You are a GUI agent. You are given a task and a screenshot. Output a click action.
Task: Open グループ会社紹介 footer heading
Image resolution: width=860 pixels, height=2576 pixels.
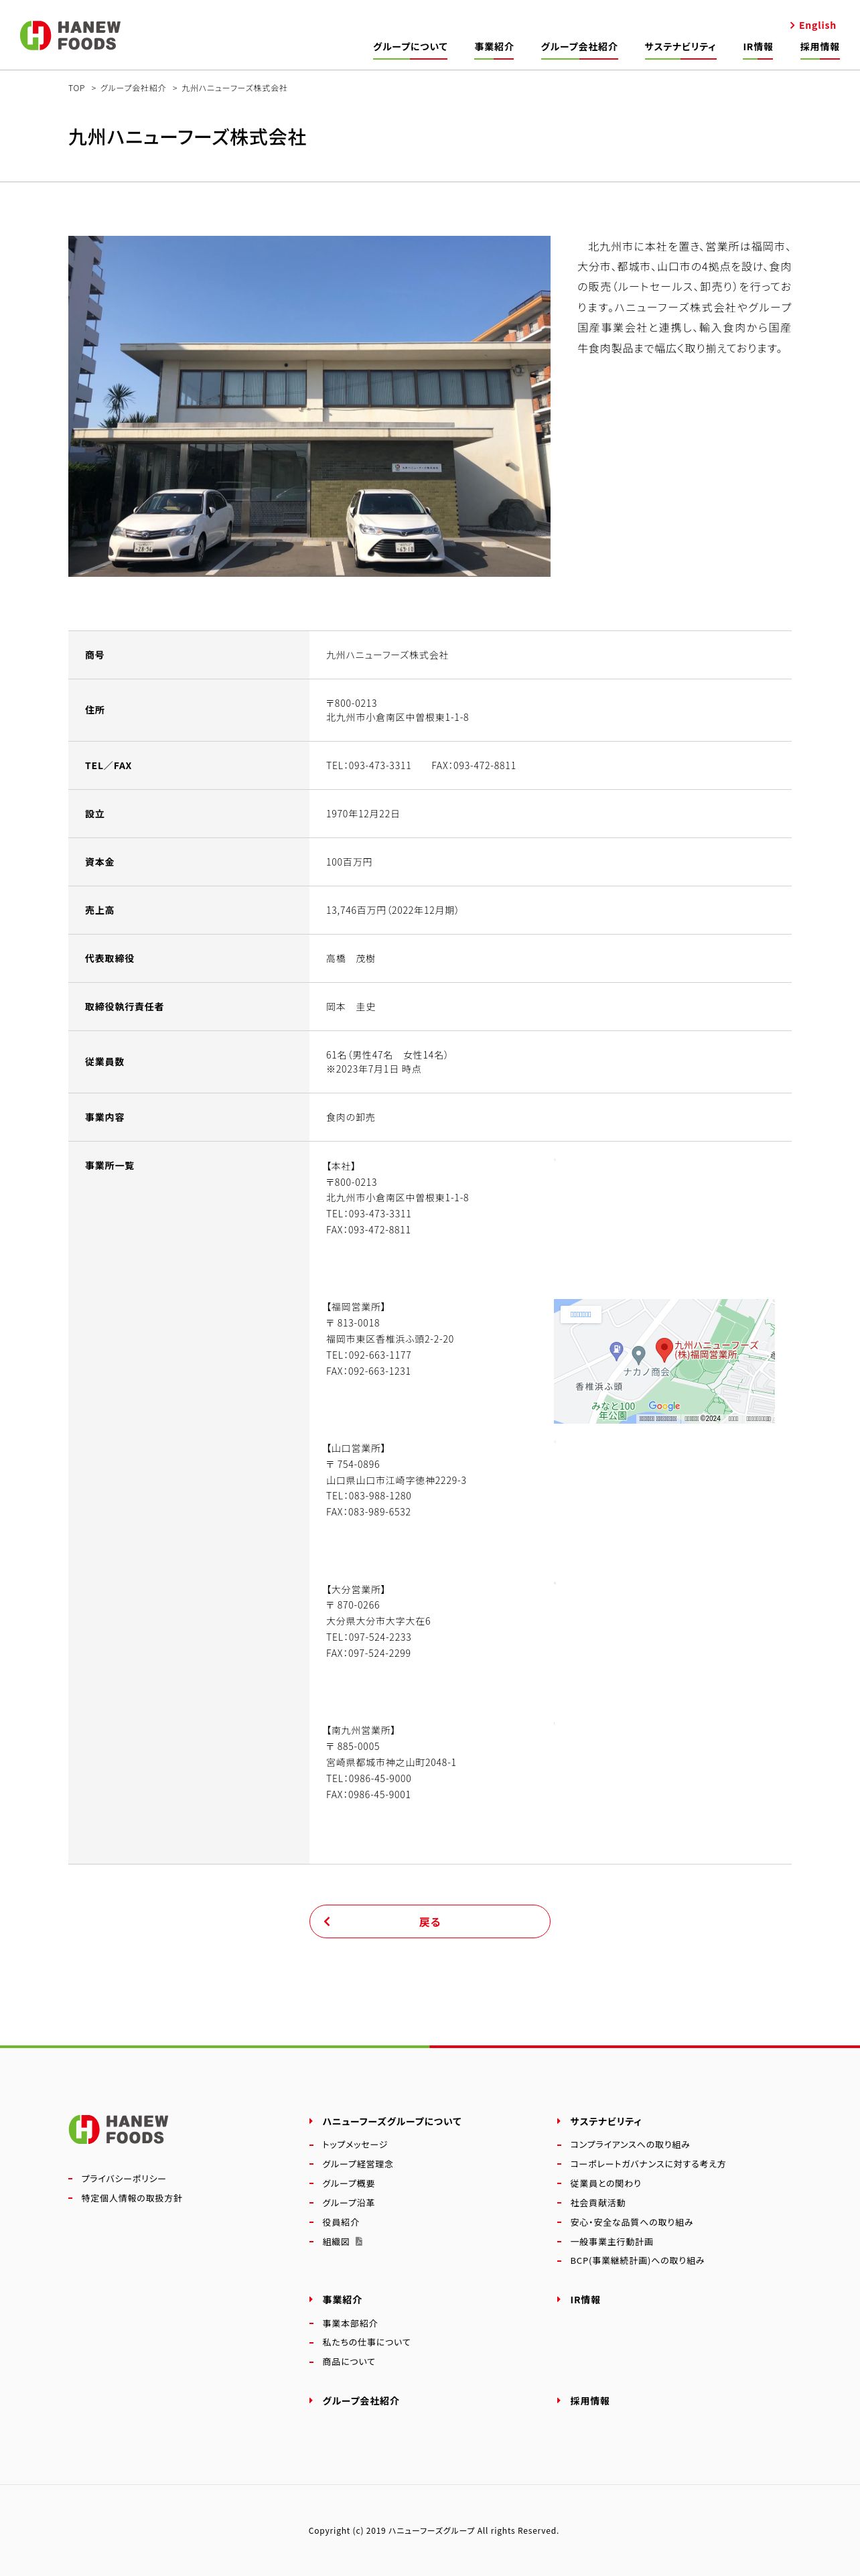pos(360,2401)
